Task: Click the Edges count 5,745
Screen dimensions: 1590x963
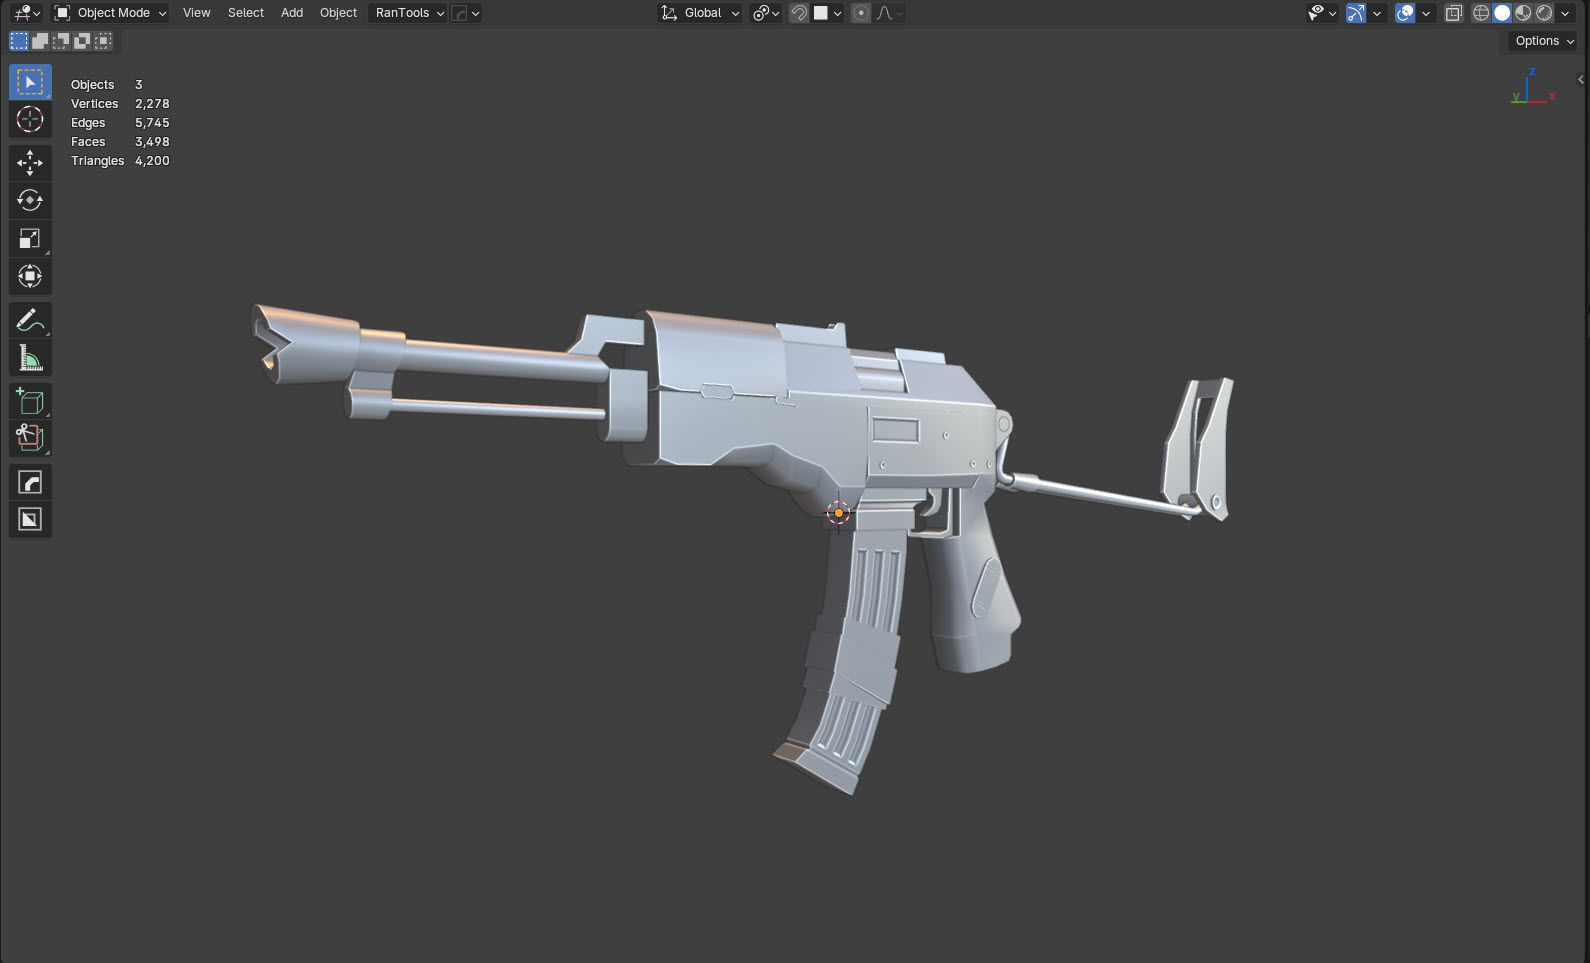Action: (x=152, y=123)
